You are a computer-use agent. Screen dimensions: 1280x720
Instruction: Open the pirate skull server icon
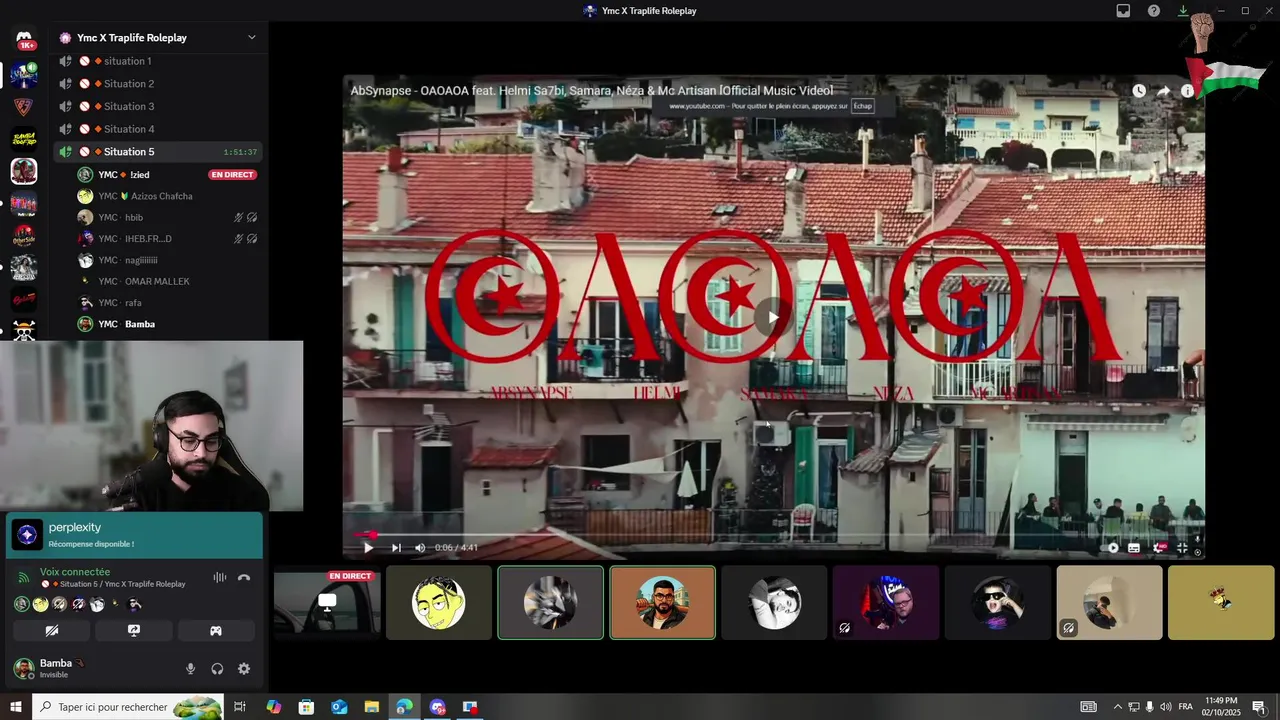[24, 330]
